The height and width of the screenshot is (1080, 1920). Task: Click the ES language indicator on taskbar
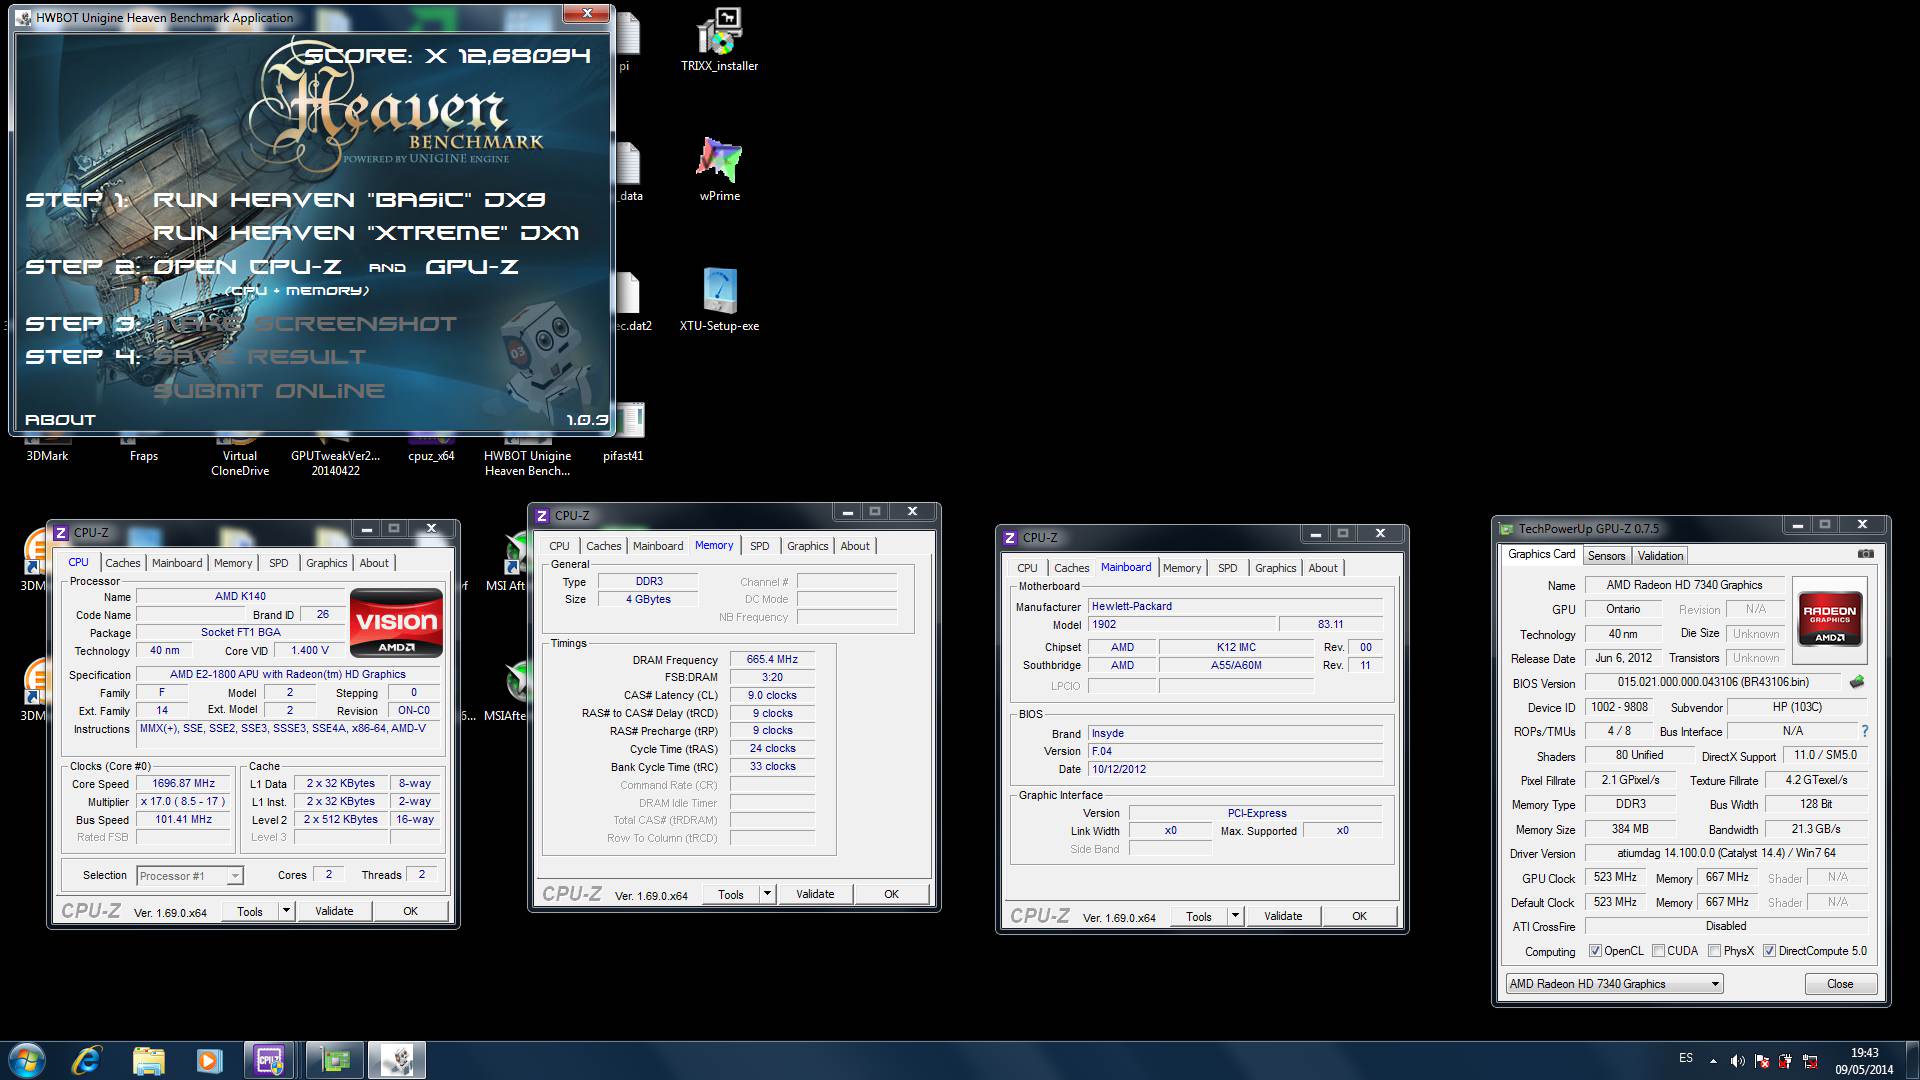(1686, 1058)
